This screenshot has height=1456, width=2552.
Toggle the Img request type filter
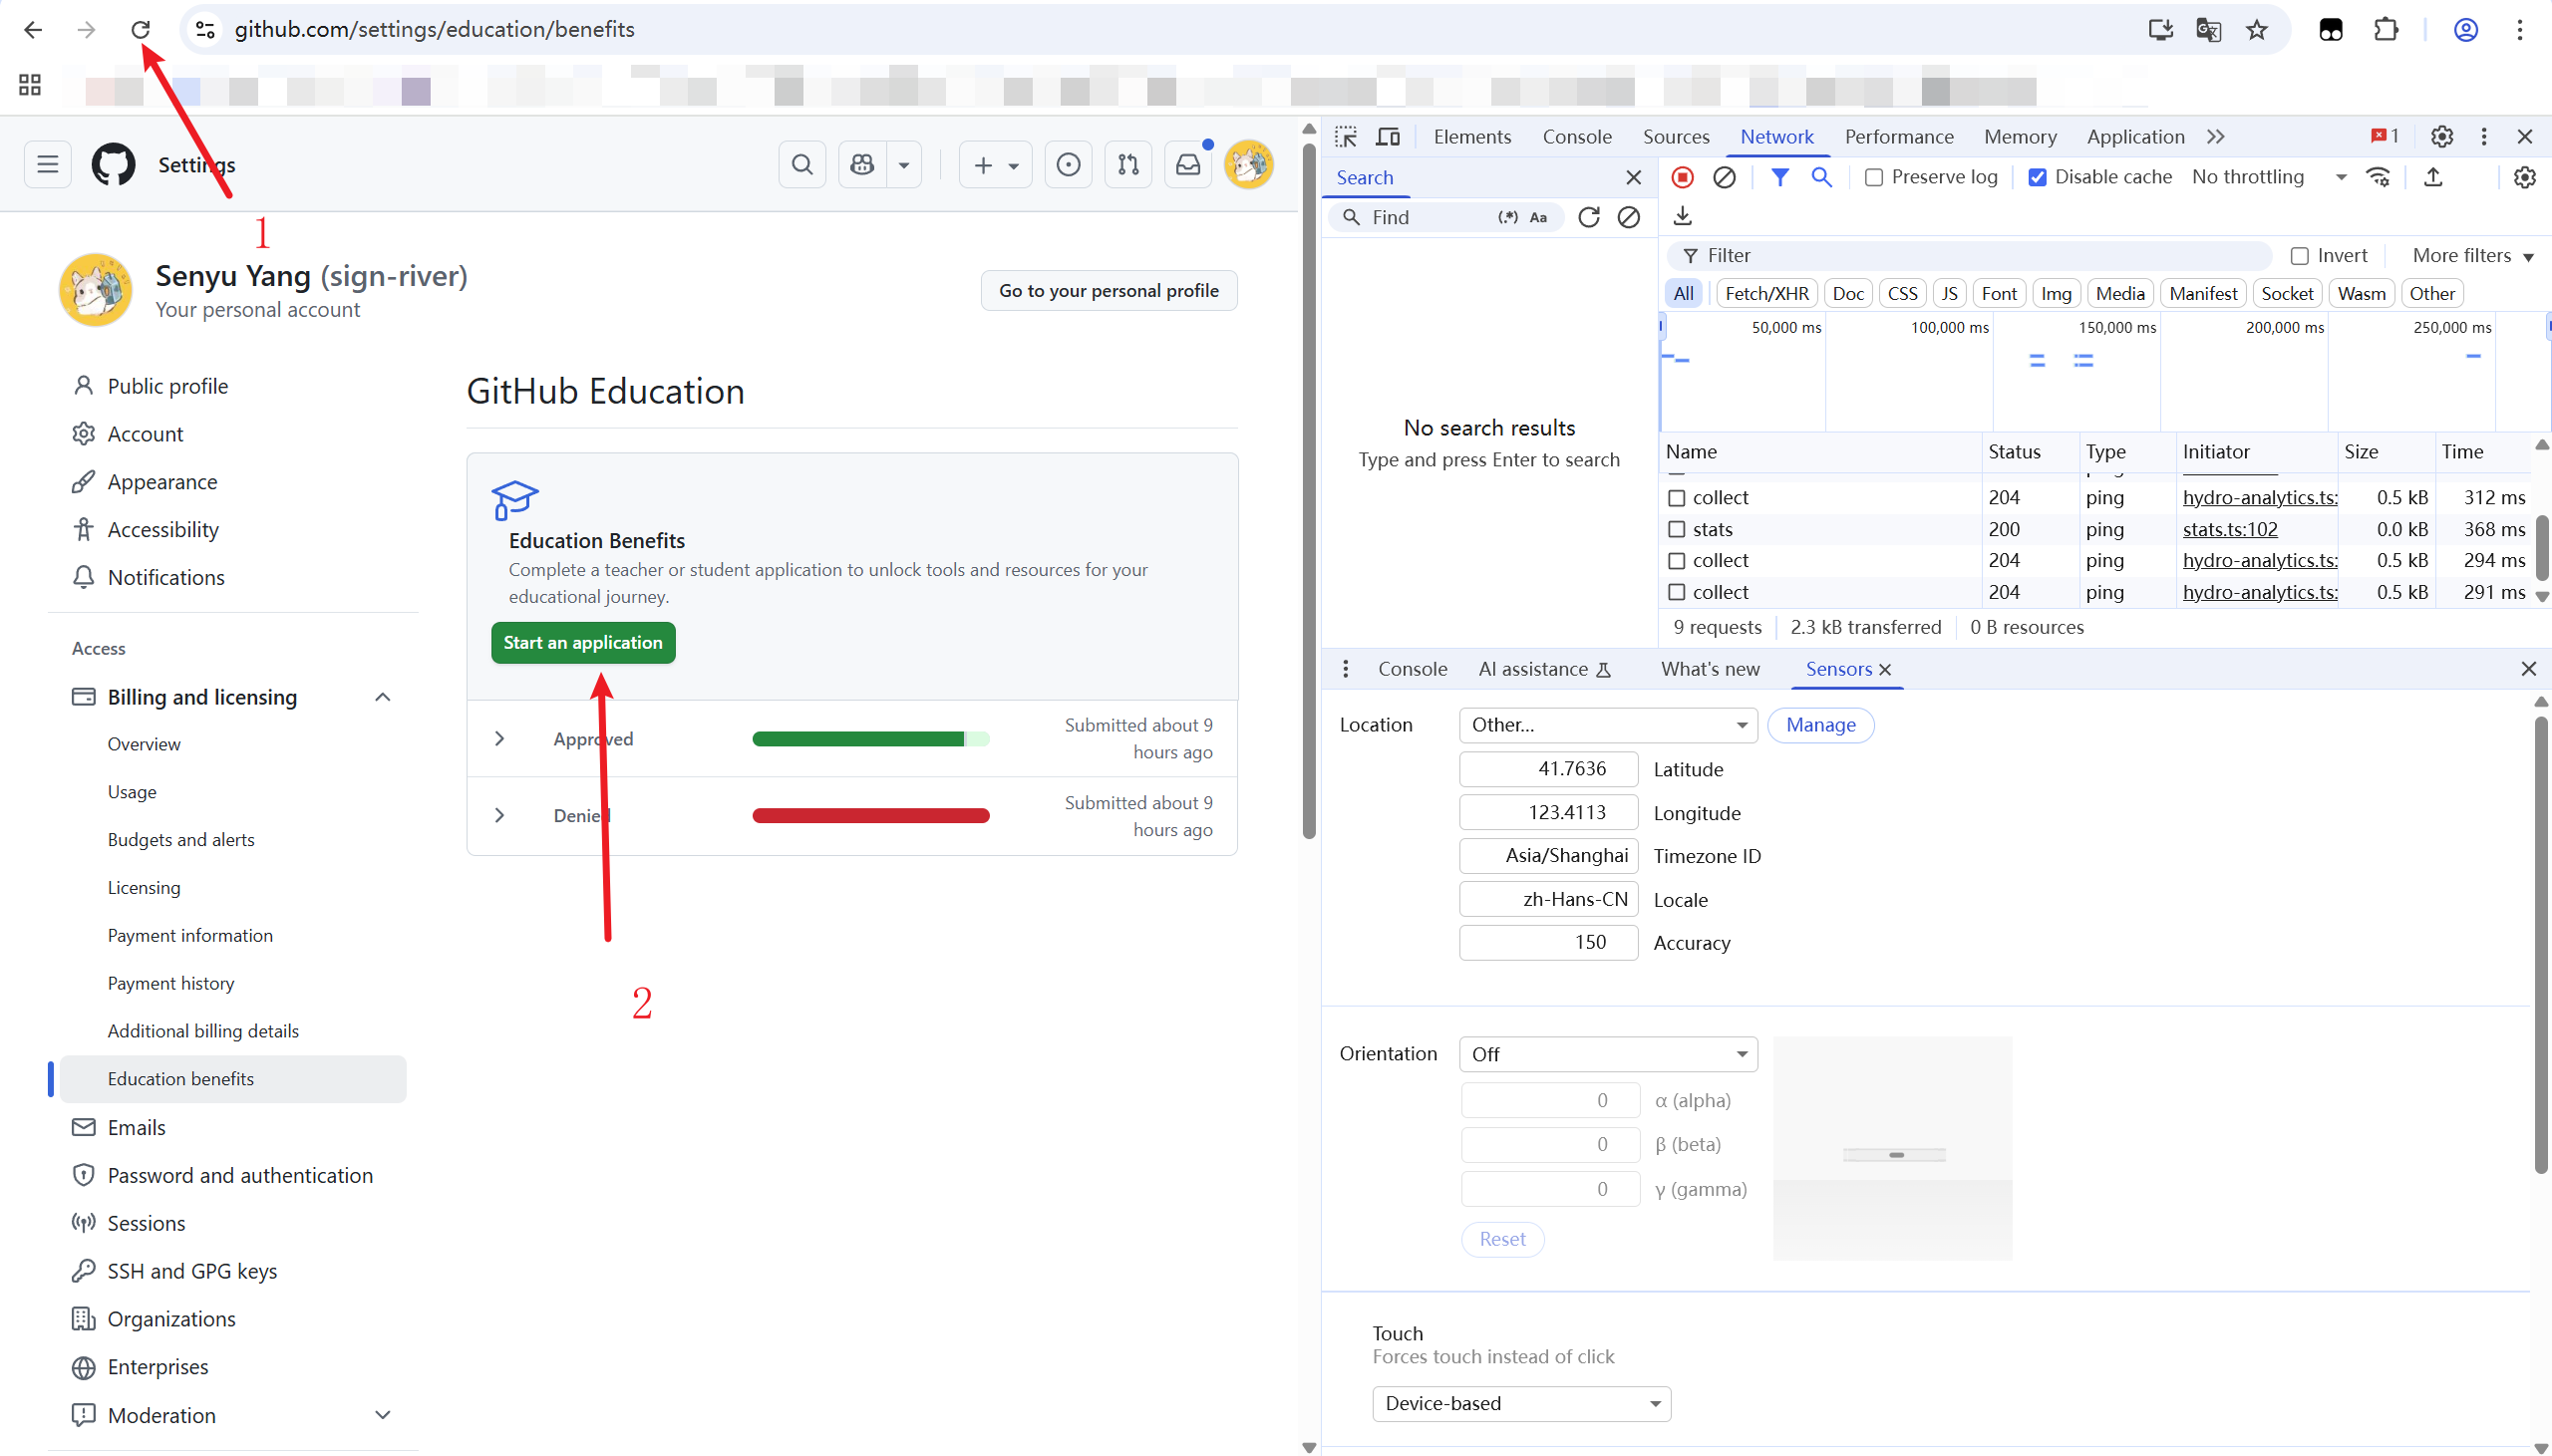coord(2056,294)
